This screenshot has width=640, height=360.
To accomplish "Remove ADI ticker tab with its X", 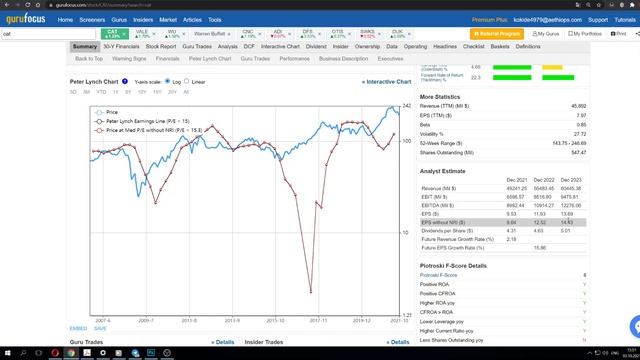I will [290, 34].
